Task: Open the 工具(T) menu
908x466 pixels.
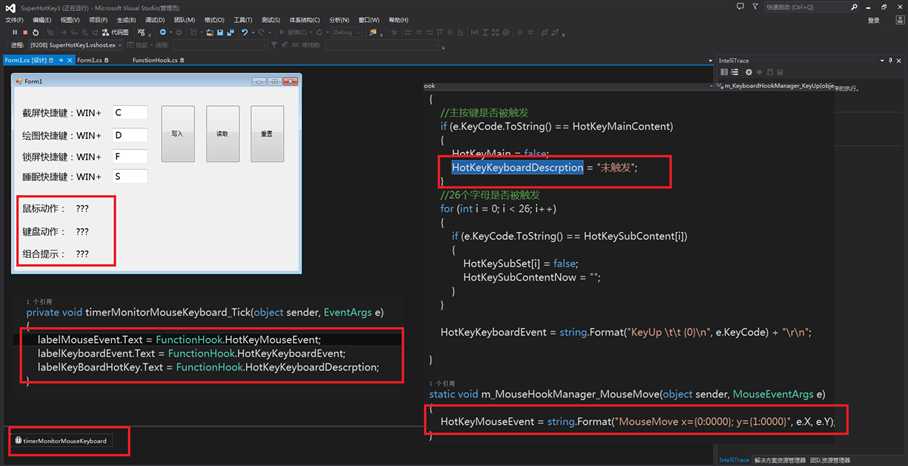Action: tap(243, 20)
